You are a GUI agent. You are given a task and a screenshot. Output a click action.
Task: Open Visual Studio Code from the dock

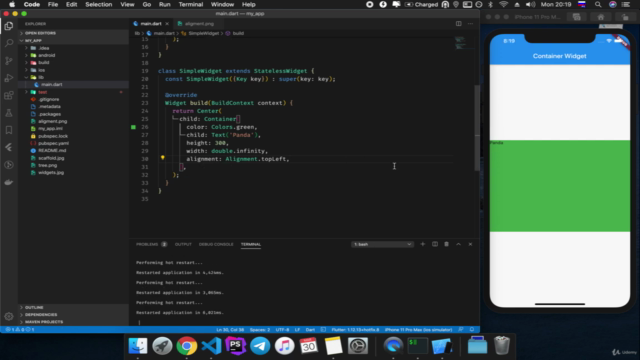pyautogui.click(x=211, y=346)
